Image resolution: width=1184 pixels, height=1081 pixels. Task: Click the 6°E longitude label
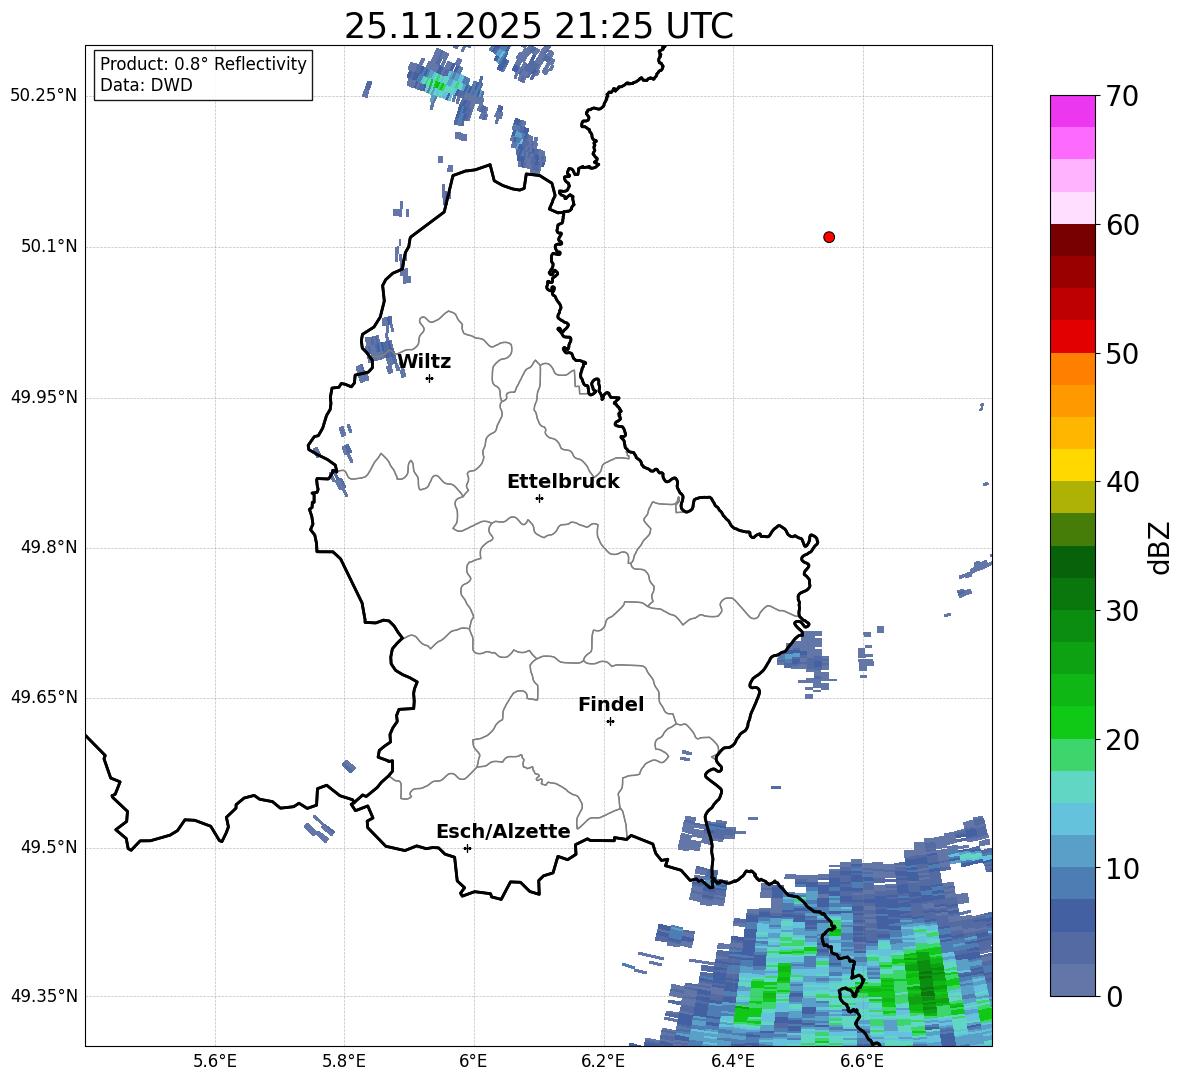pyautogui.click(x=473, y=1061)
